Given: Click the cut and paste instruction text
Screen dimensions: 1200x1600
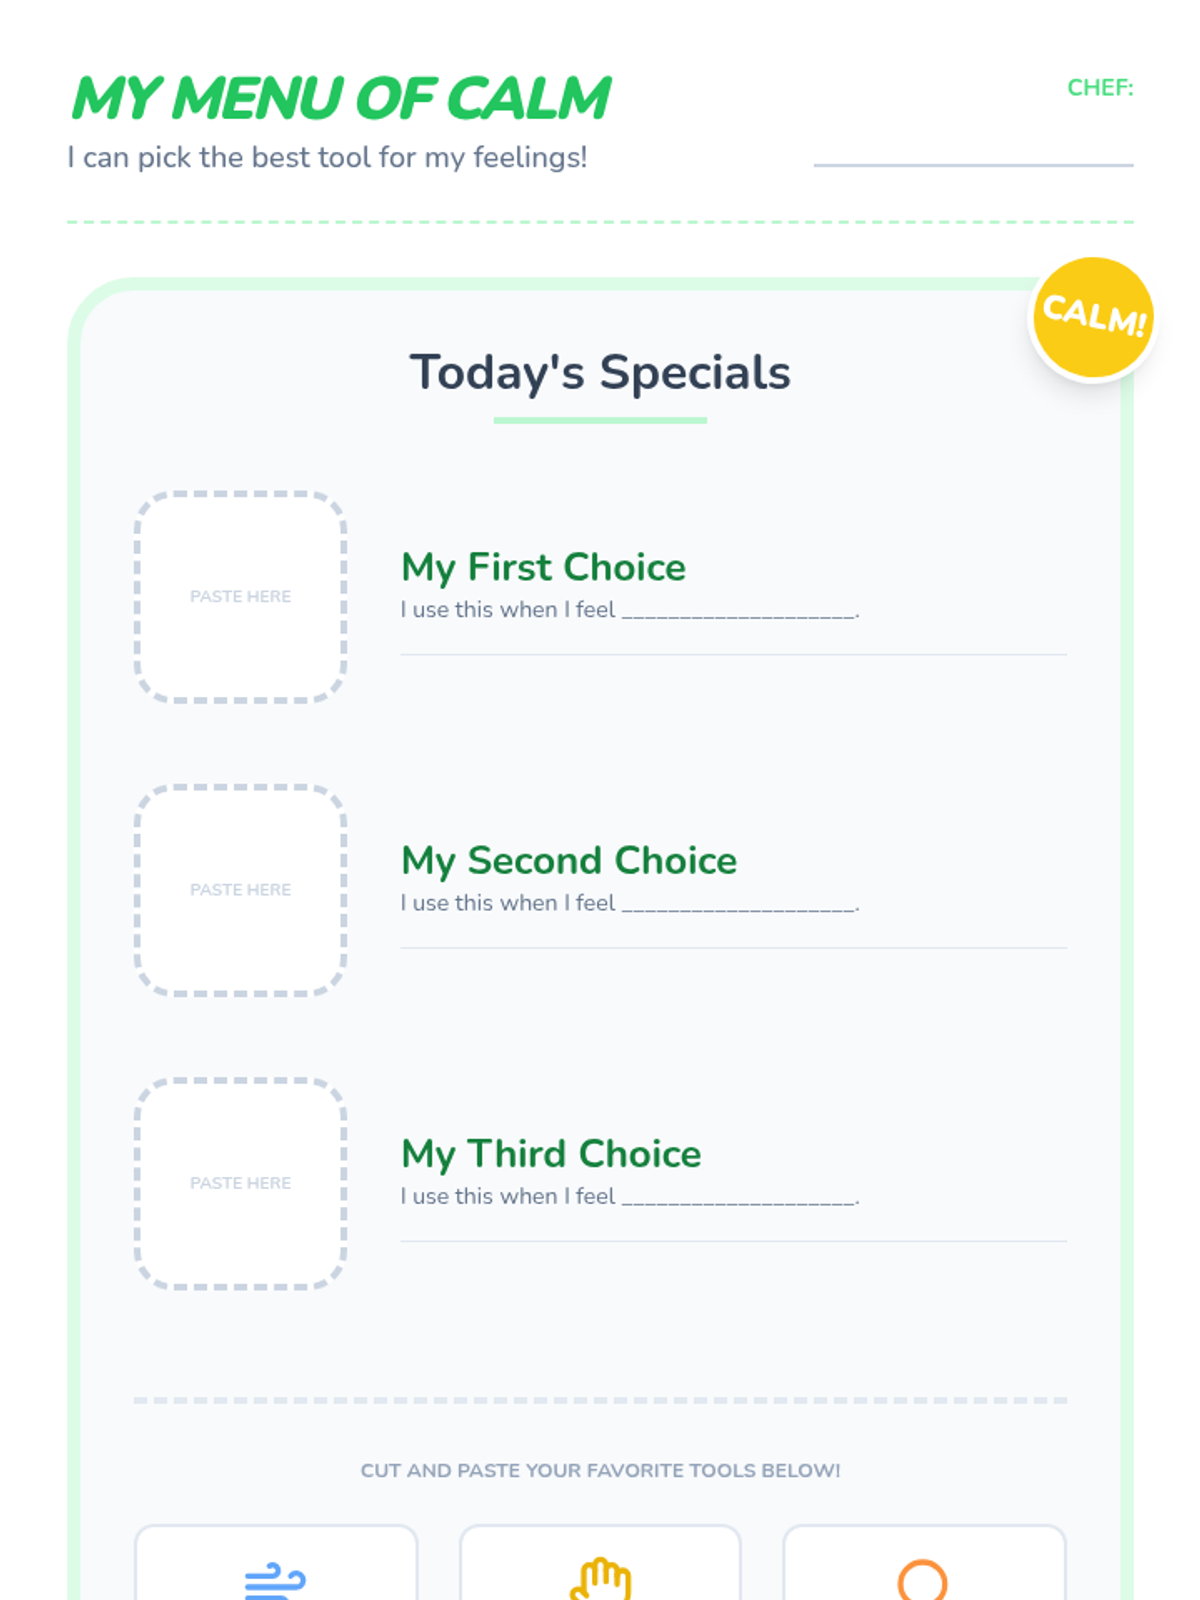Looking at the screenshot, I should click(x=600, y=1470).
